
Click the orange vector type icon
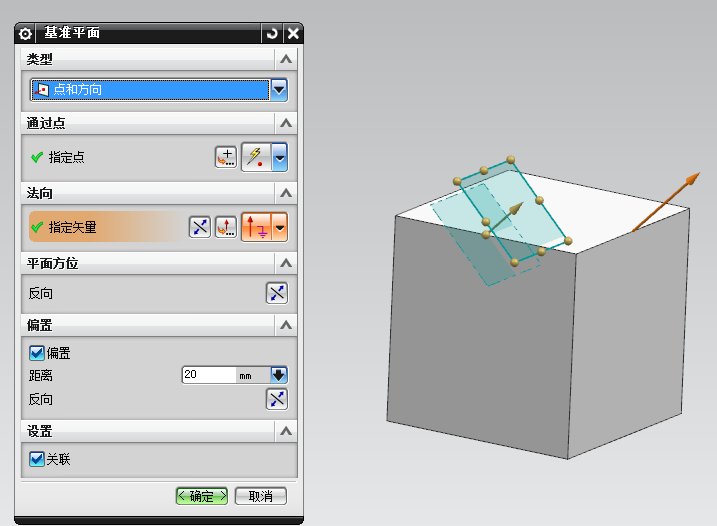click(x=256, y=227)
